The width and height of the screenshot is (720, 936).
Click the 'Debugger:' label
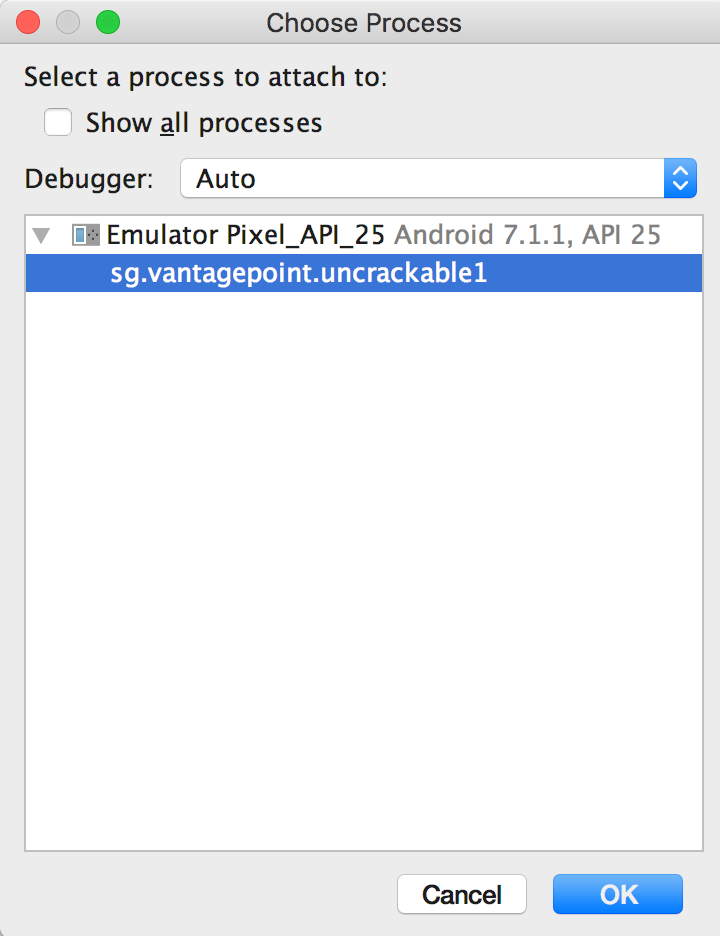click(x=90, y=179)
